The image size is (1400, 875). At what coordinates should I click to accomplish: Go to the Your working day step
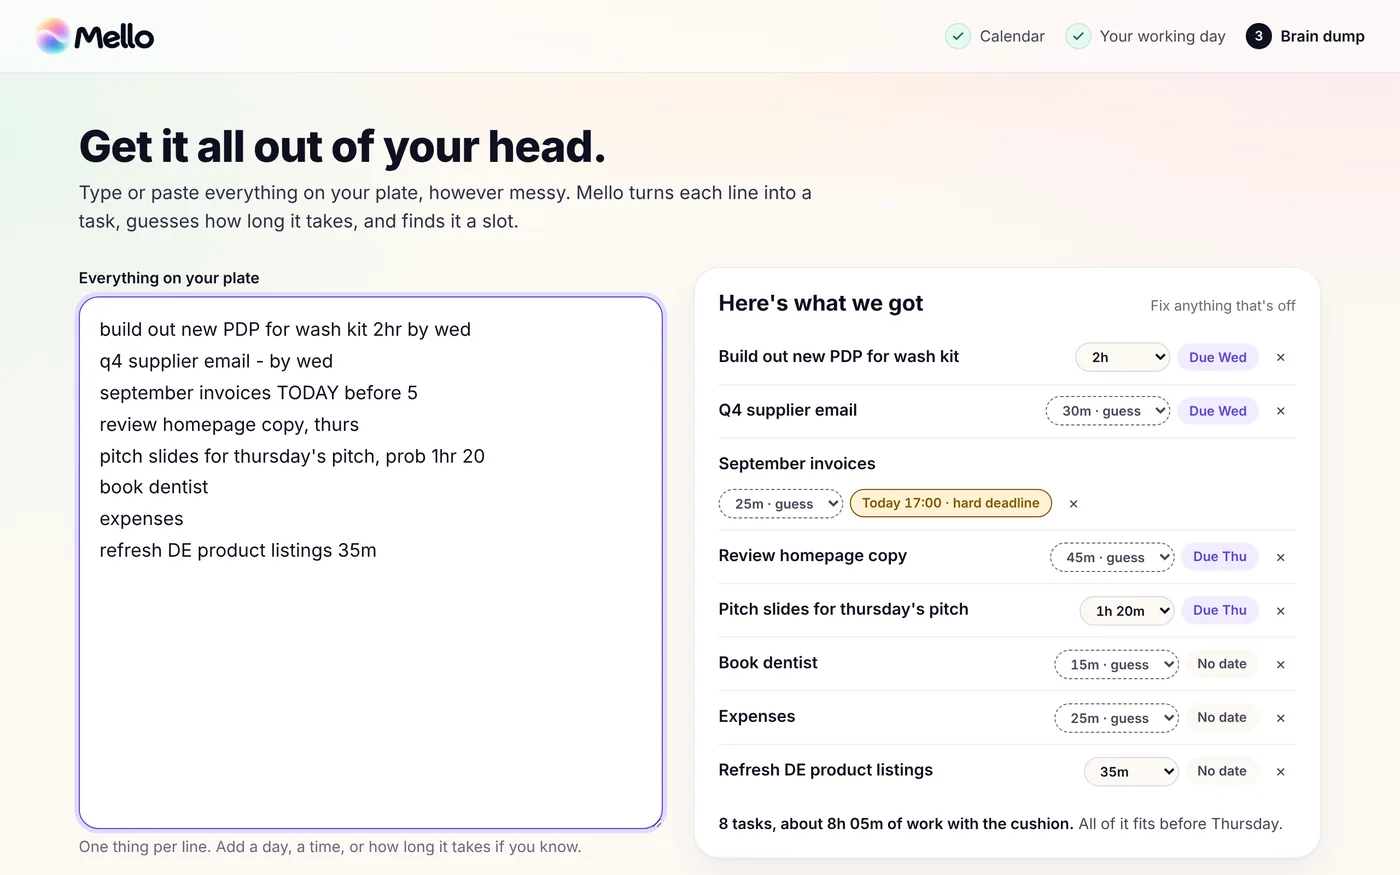[x=1145, y=36]
